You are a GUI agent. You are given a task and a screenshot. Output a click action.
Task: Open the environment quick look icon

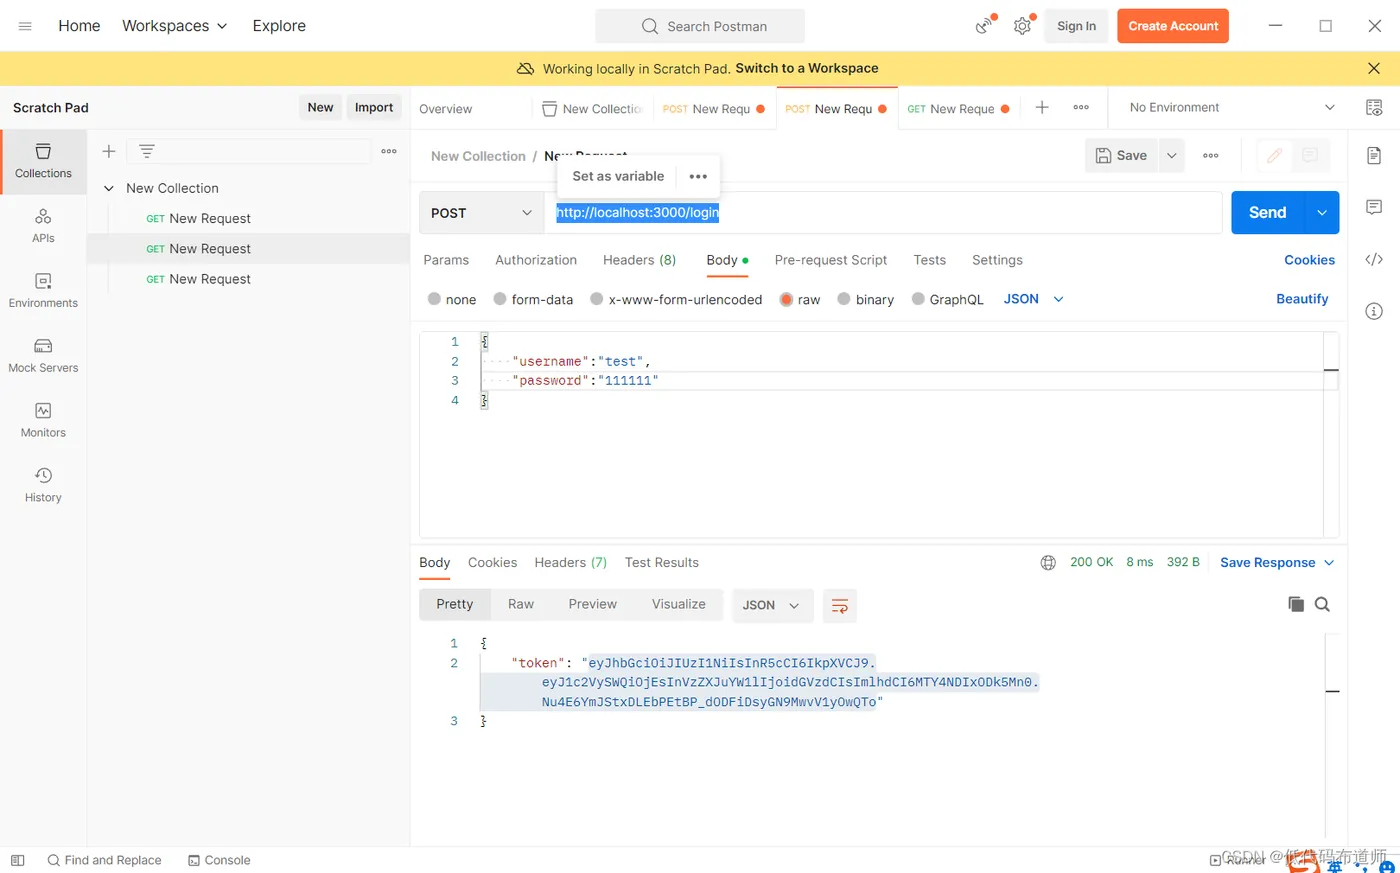coord(1374,108)
